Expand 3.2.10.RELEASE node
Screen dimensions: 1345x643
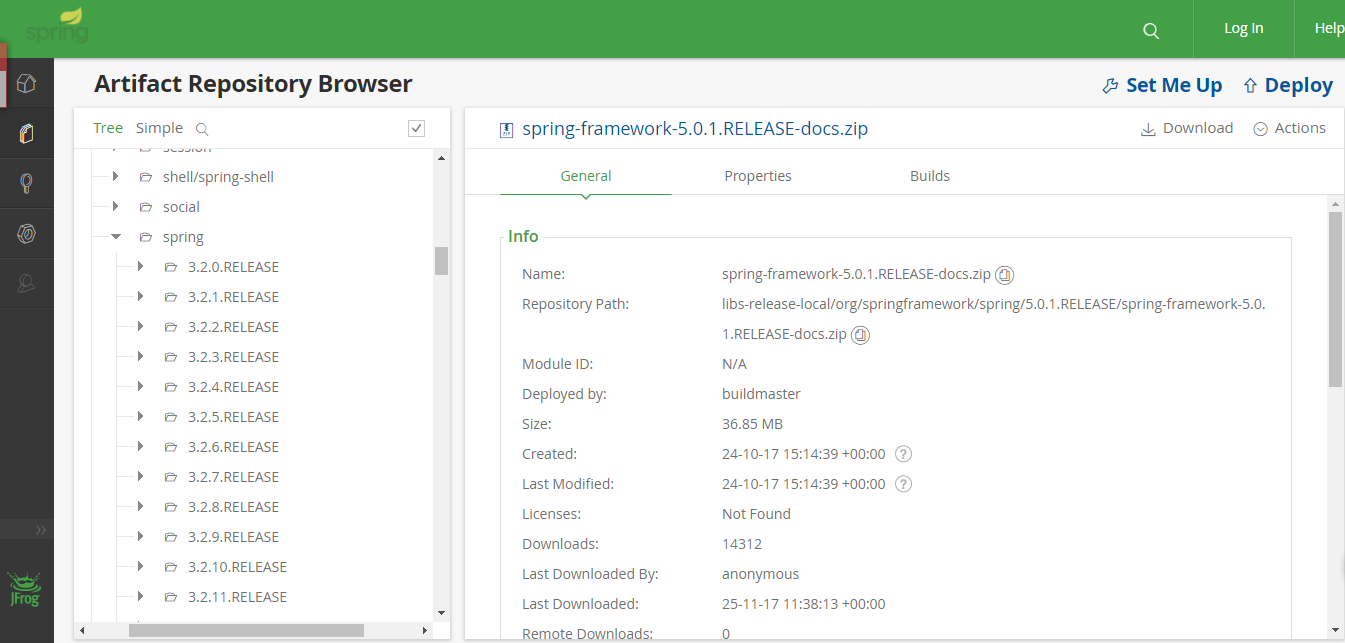click(x=141, y=566)
